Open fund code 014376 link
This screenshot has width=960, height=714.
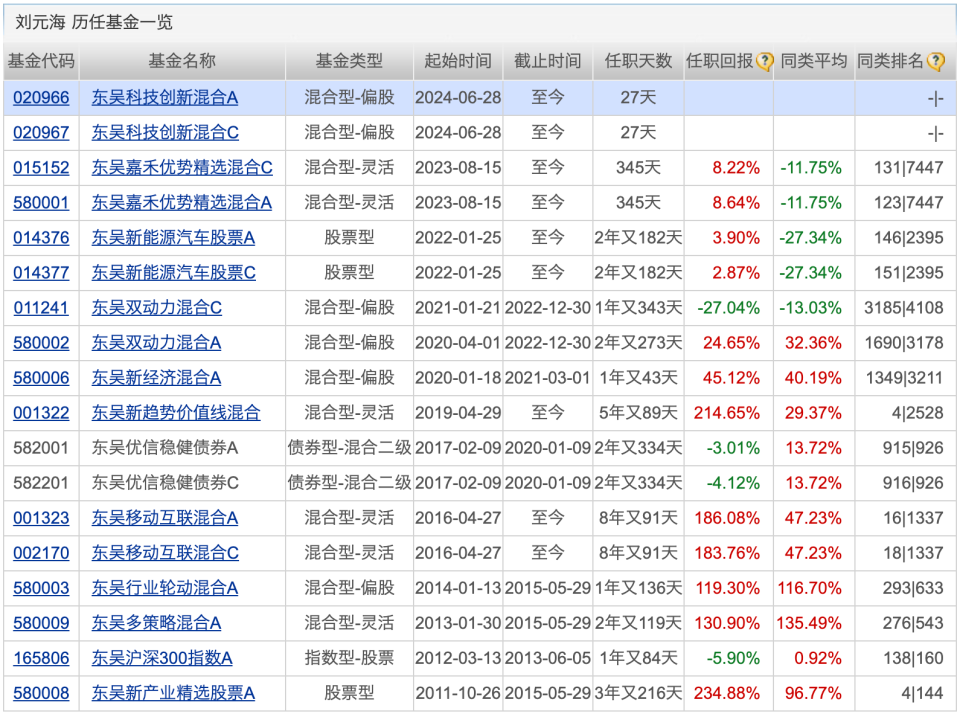pos(41,238)
